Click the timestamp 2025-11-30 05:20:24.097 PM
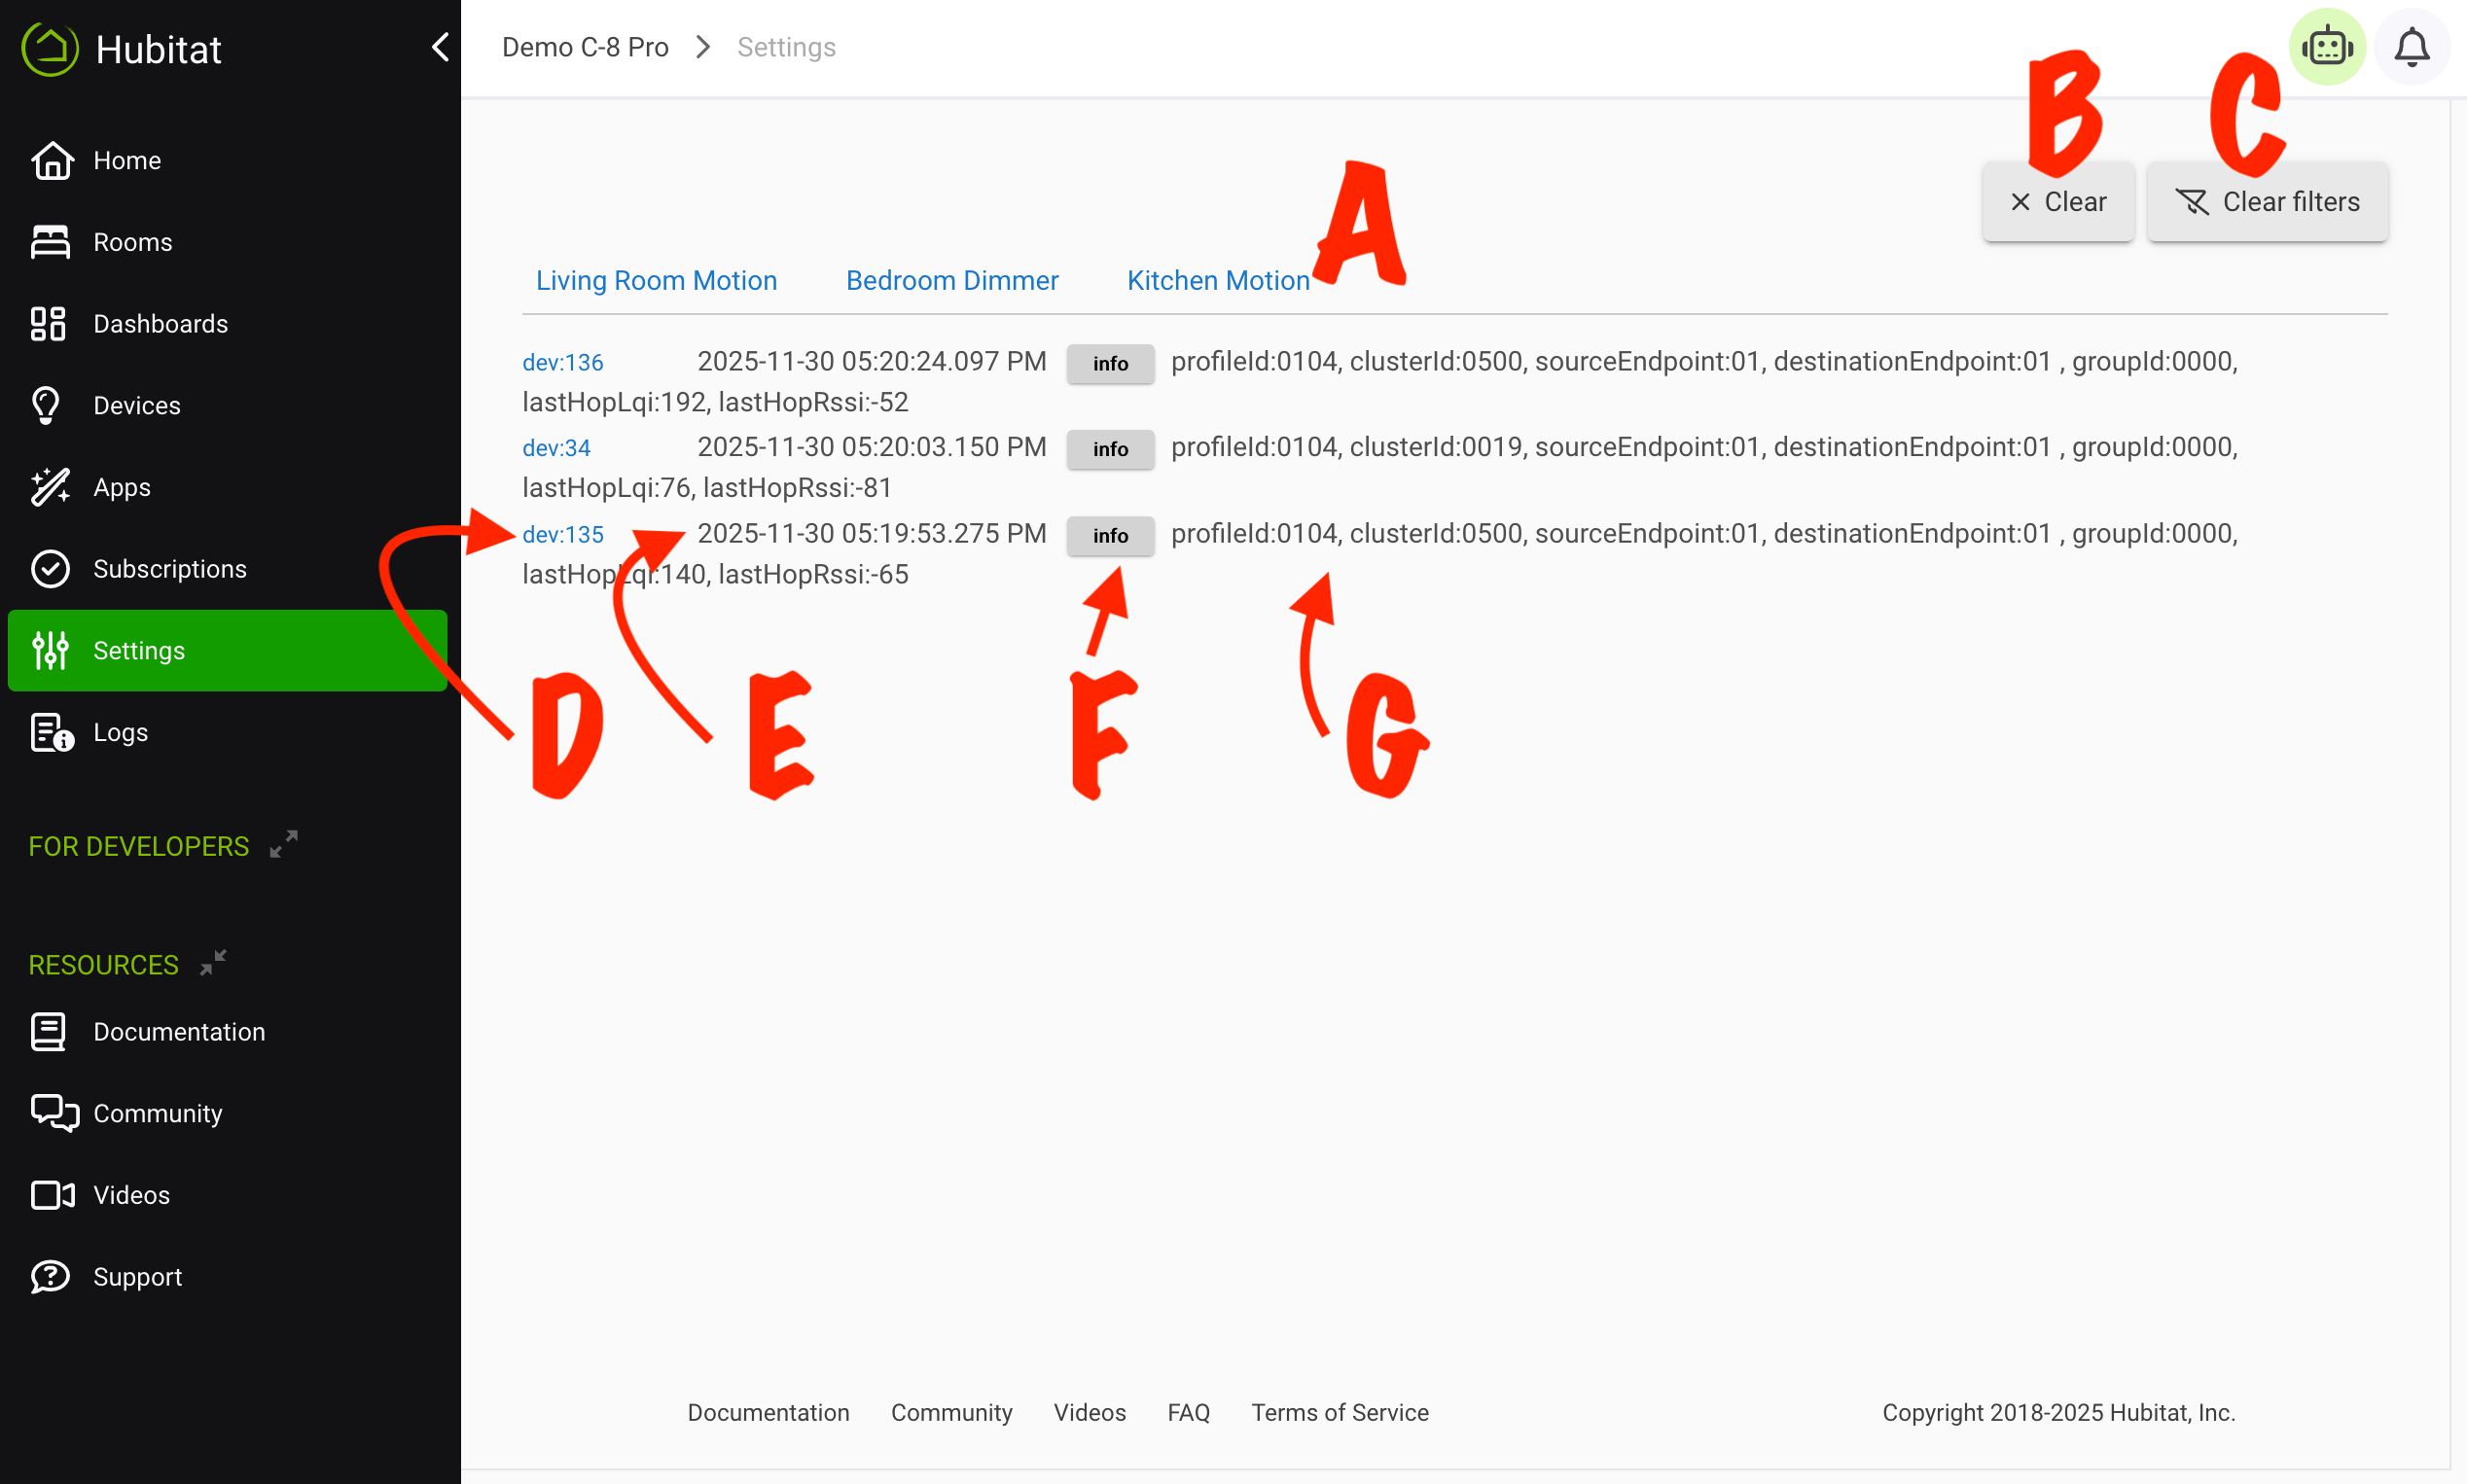 tap(872, 361)
